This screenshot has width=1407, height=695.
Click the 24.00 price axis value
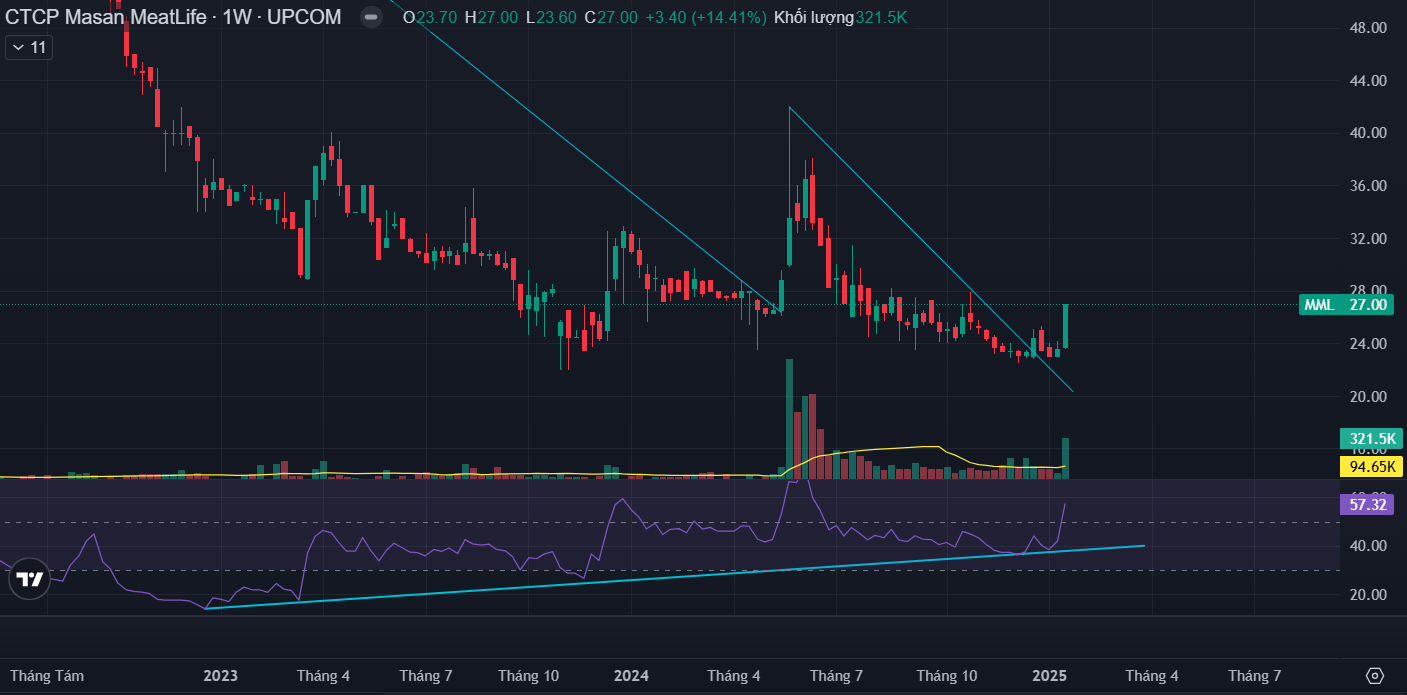[1366, 344]
